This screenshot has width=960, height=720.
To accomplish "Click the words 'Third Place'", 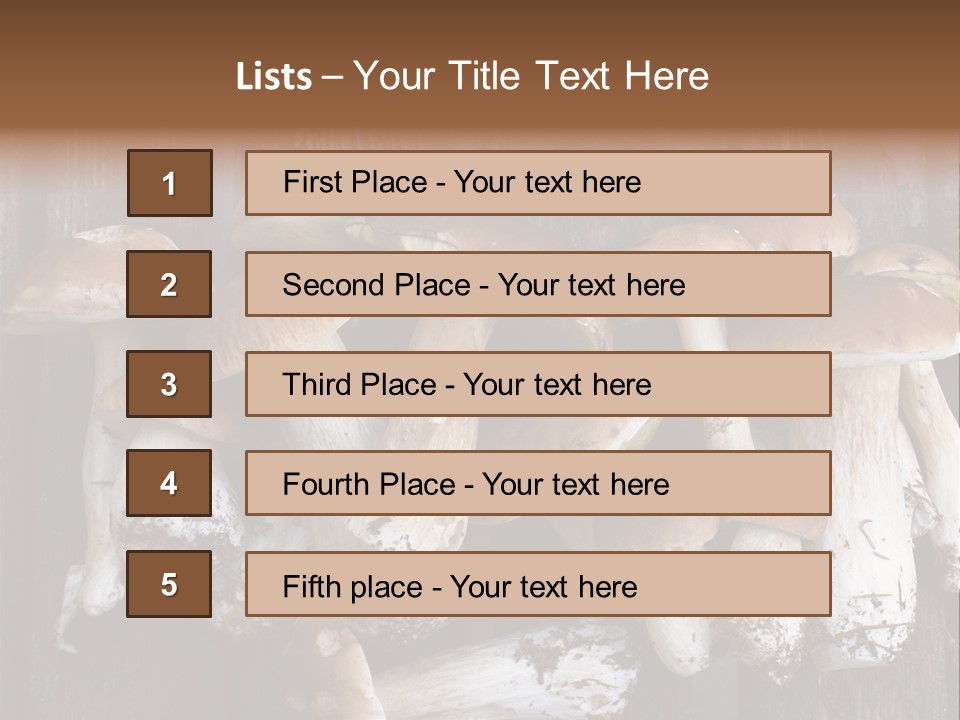I will [359, 384].
